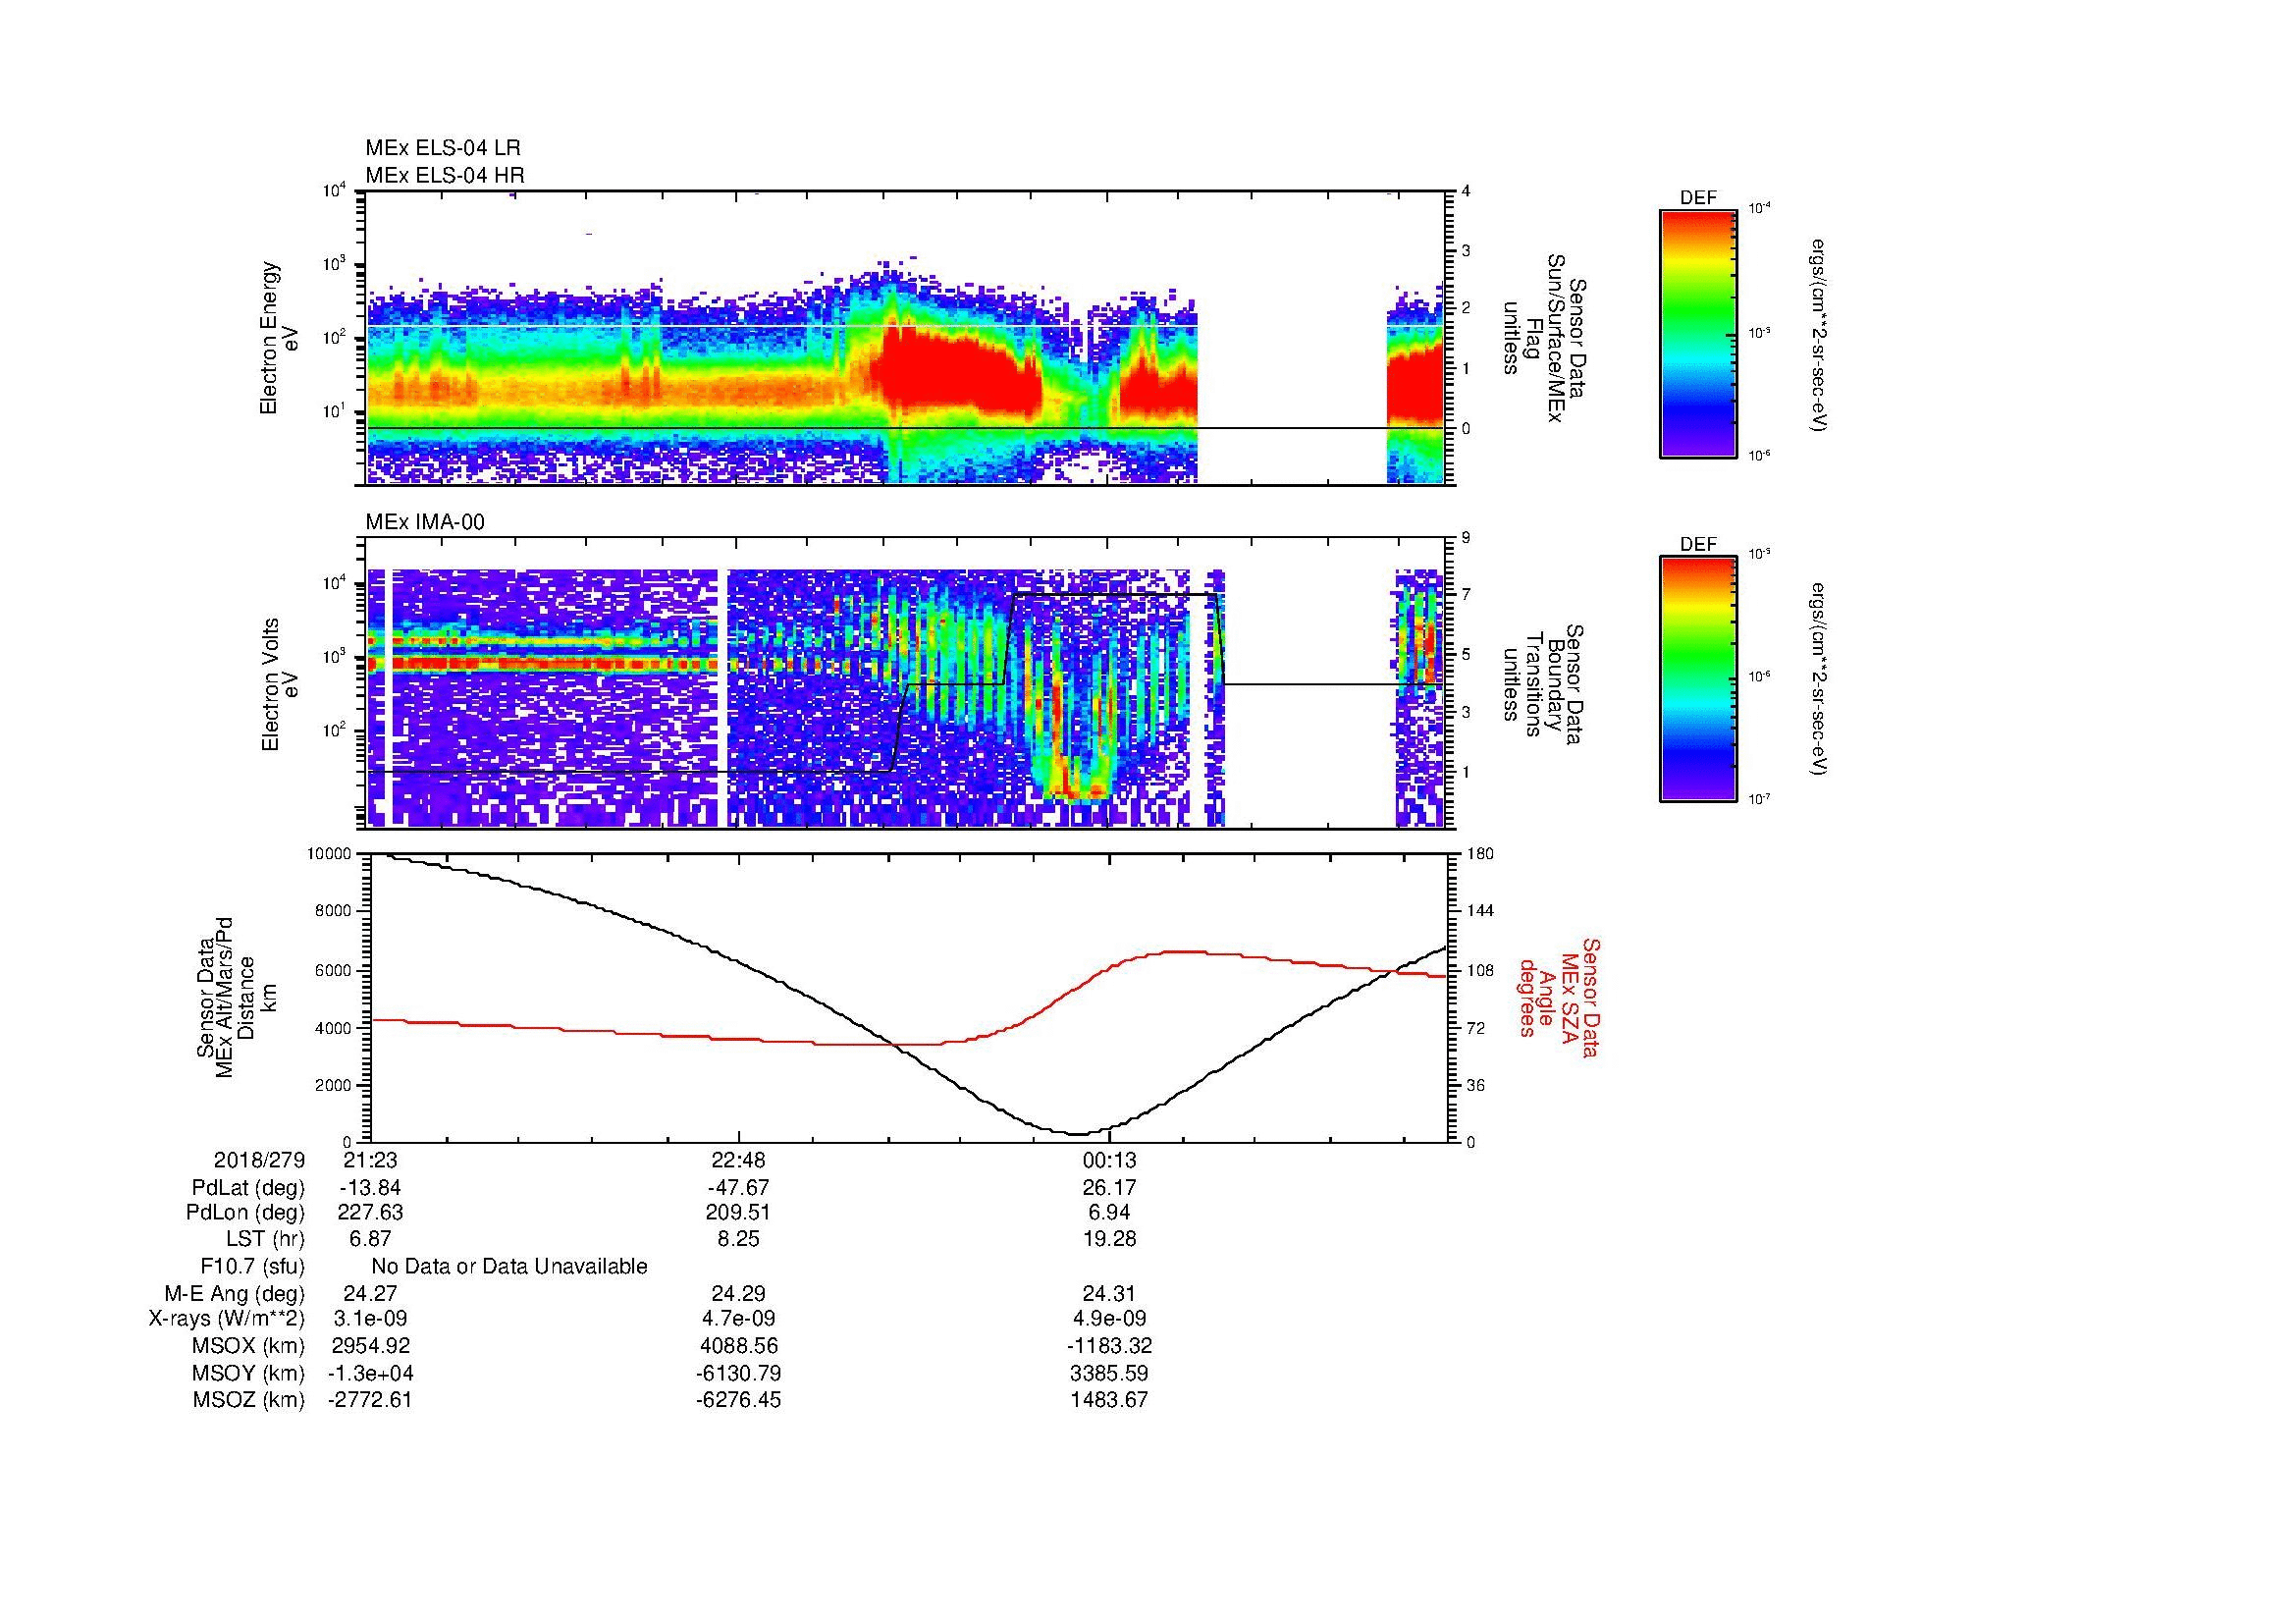This screenshot has width=2296, height=1623.
Task: Click the MSOX value '-1183.32'
Action: click(1109, 1346)
